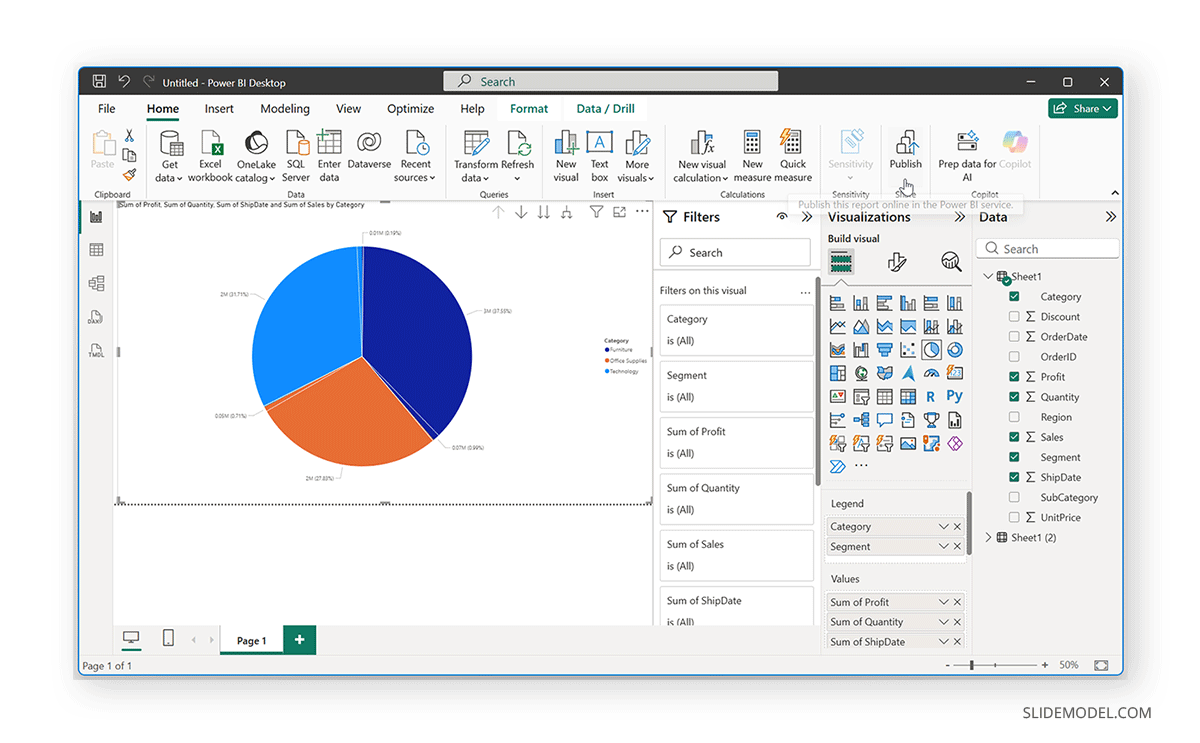Add a new page with the plus button

pos(298,640)
